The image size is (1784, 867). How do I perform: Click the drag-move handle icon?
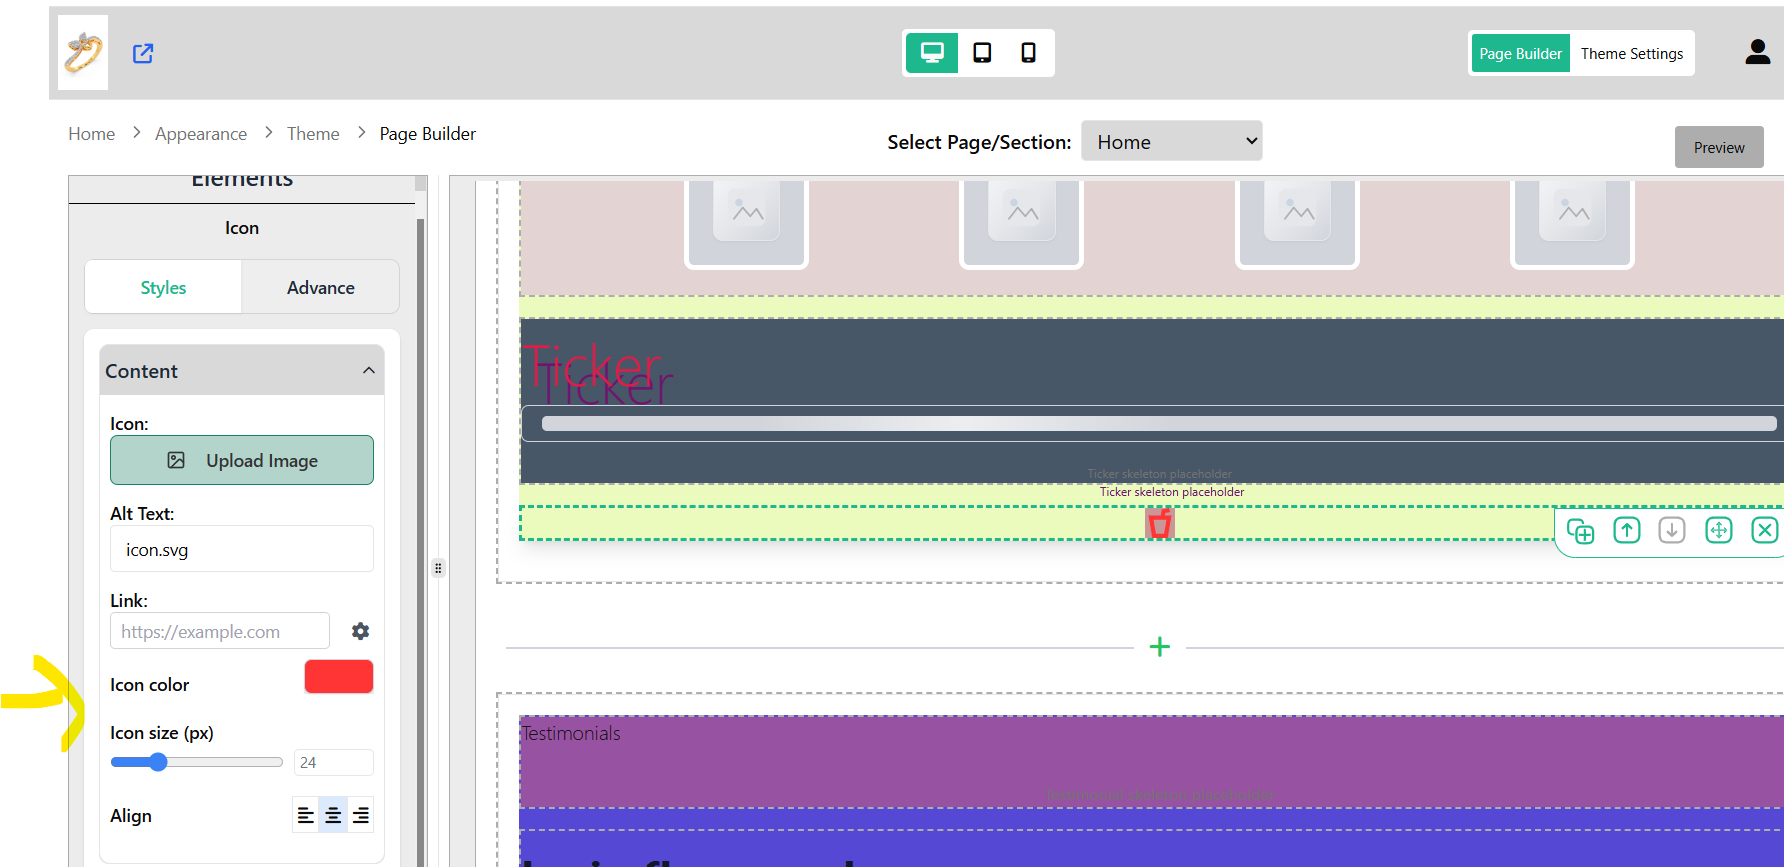[1719, 530]
